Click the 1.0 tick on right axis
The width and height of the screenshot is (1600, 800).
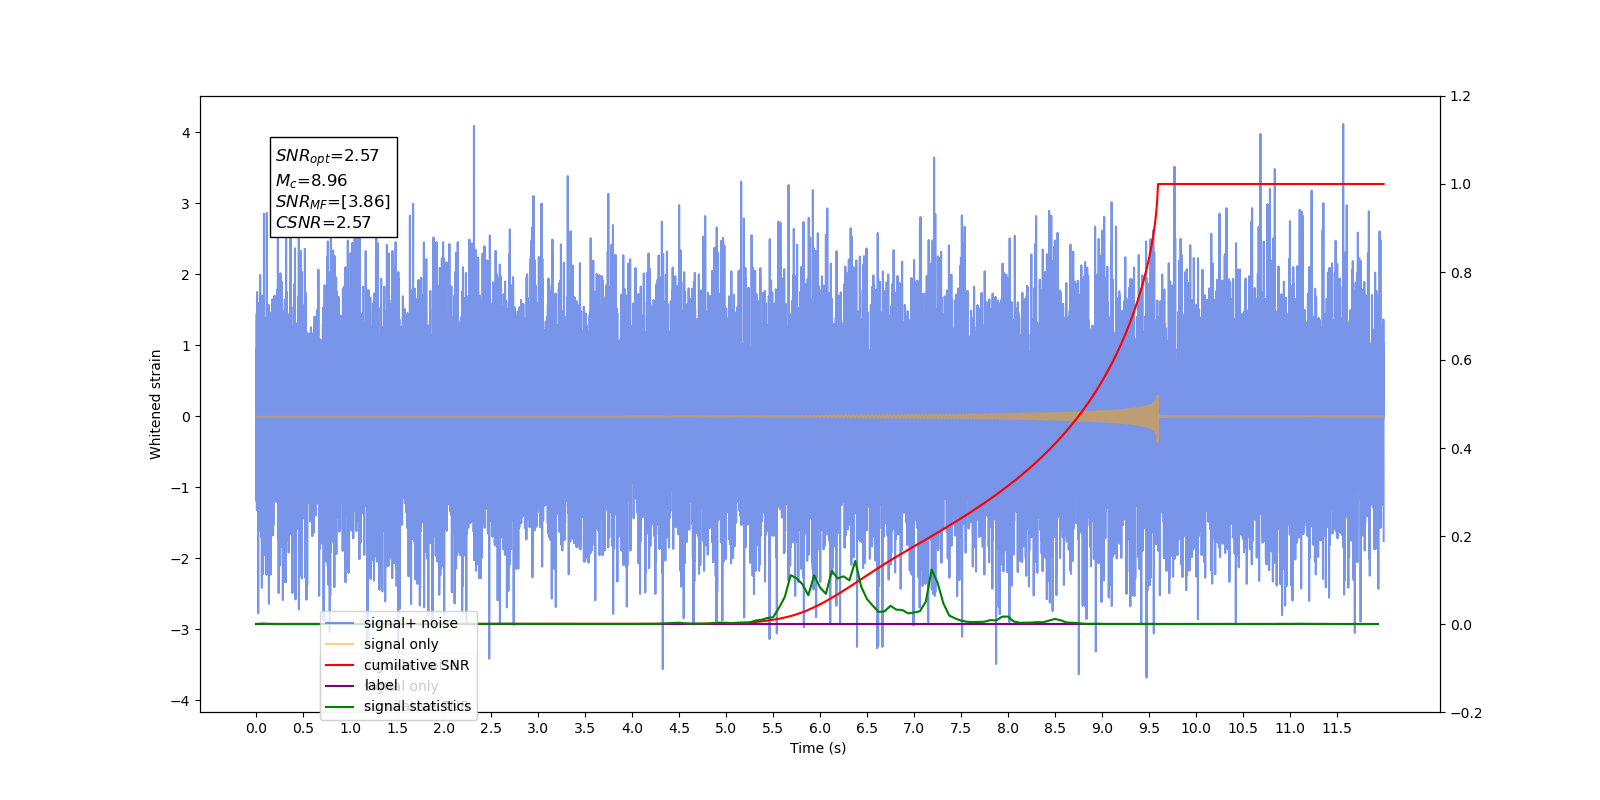(1461, 184)
